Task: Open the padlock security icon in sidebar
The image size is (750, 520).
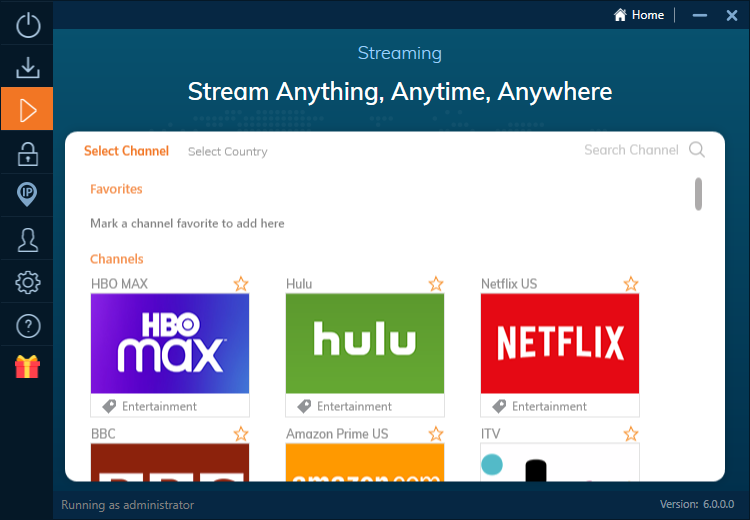Action: pyautogui.click(x=28, y=154)
